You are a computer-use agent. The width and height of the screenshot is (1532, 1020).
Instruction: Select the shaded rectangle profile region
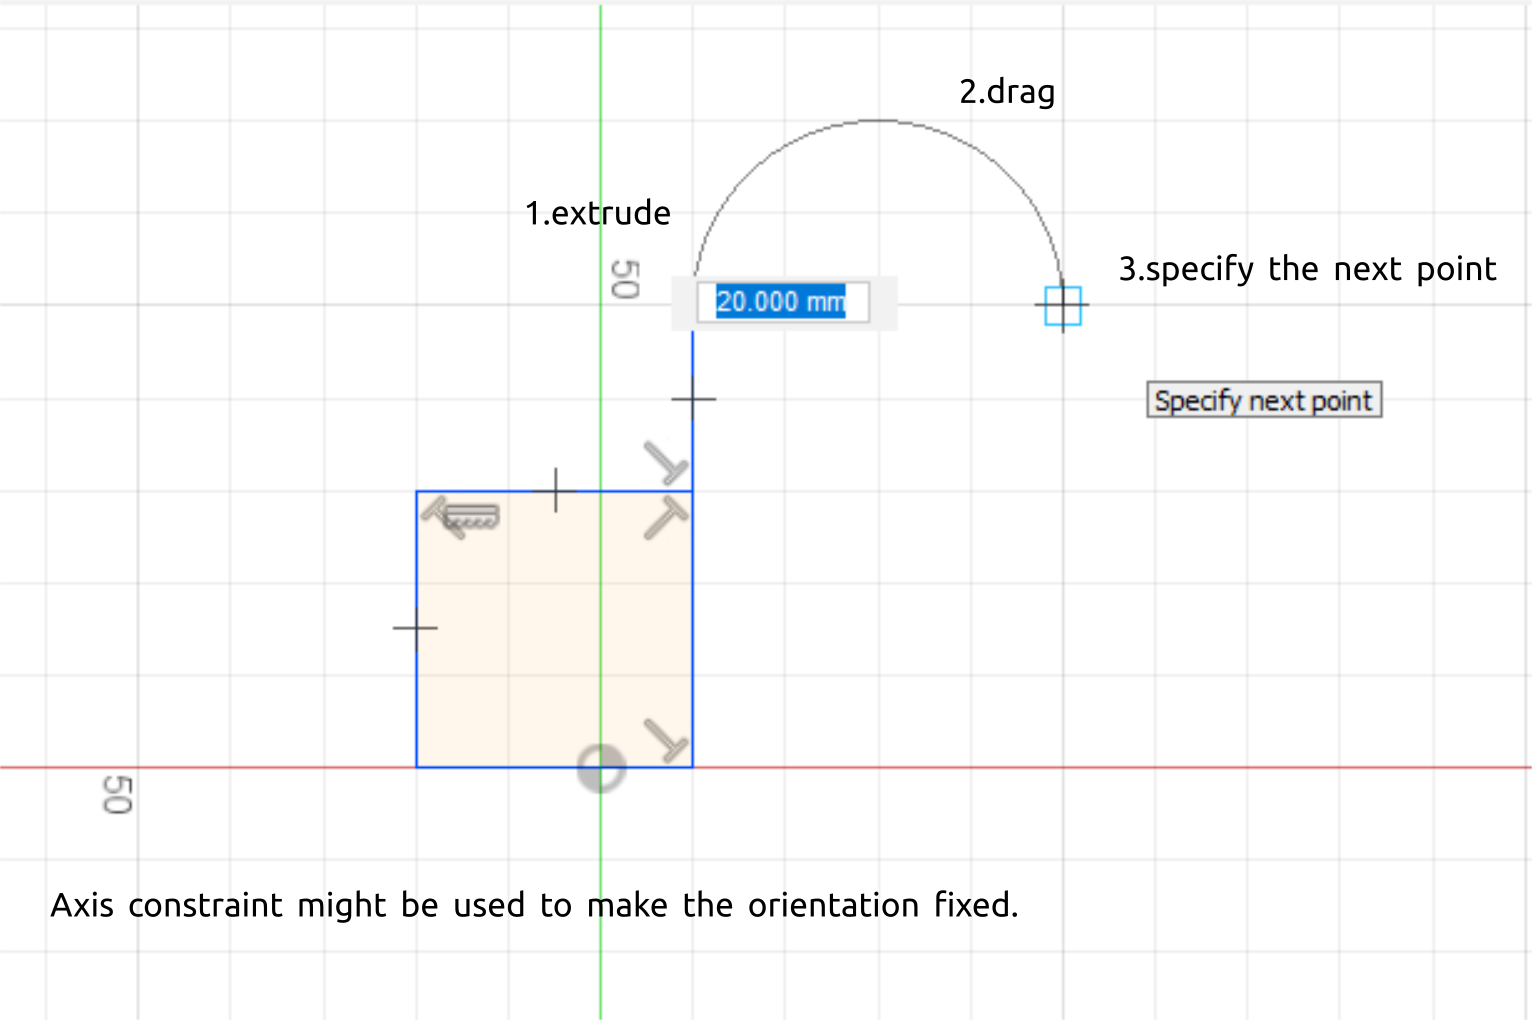coord(555,629)
